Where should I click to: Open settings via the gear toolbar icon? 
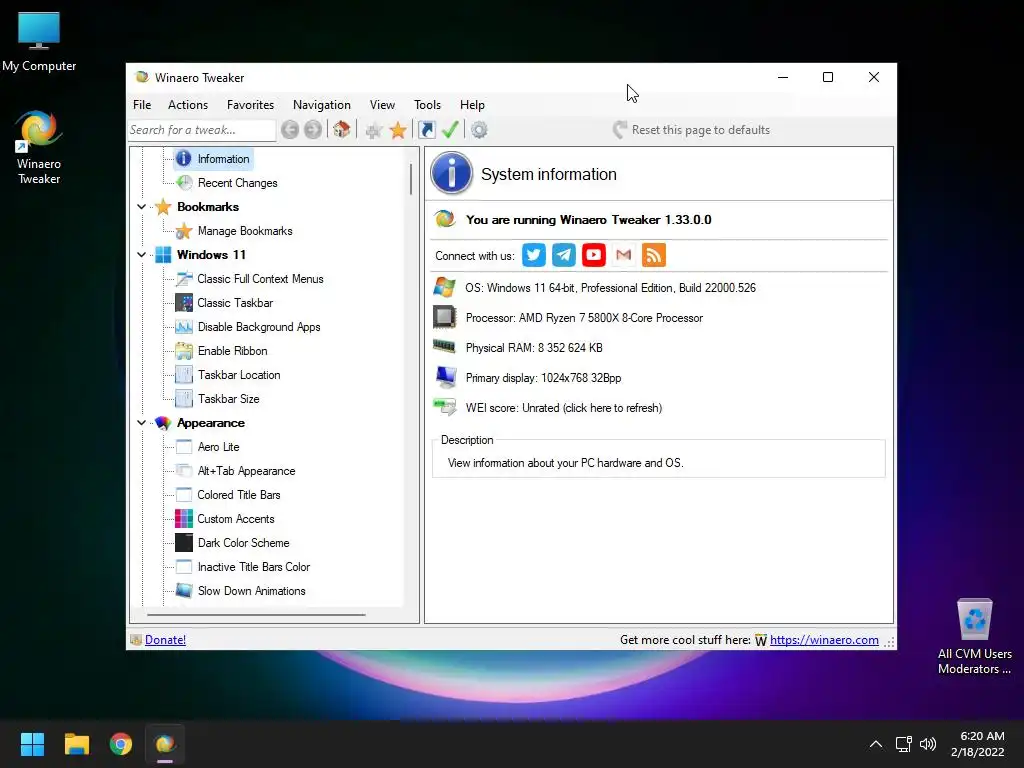[479, 130]
